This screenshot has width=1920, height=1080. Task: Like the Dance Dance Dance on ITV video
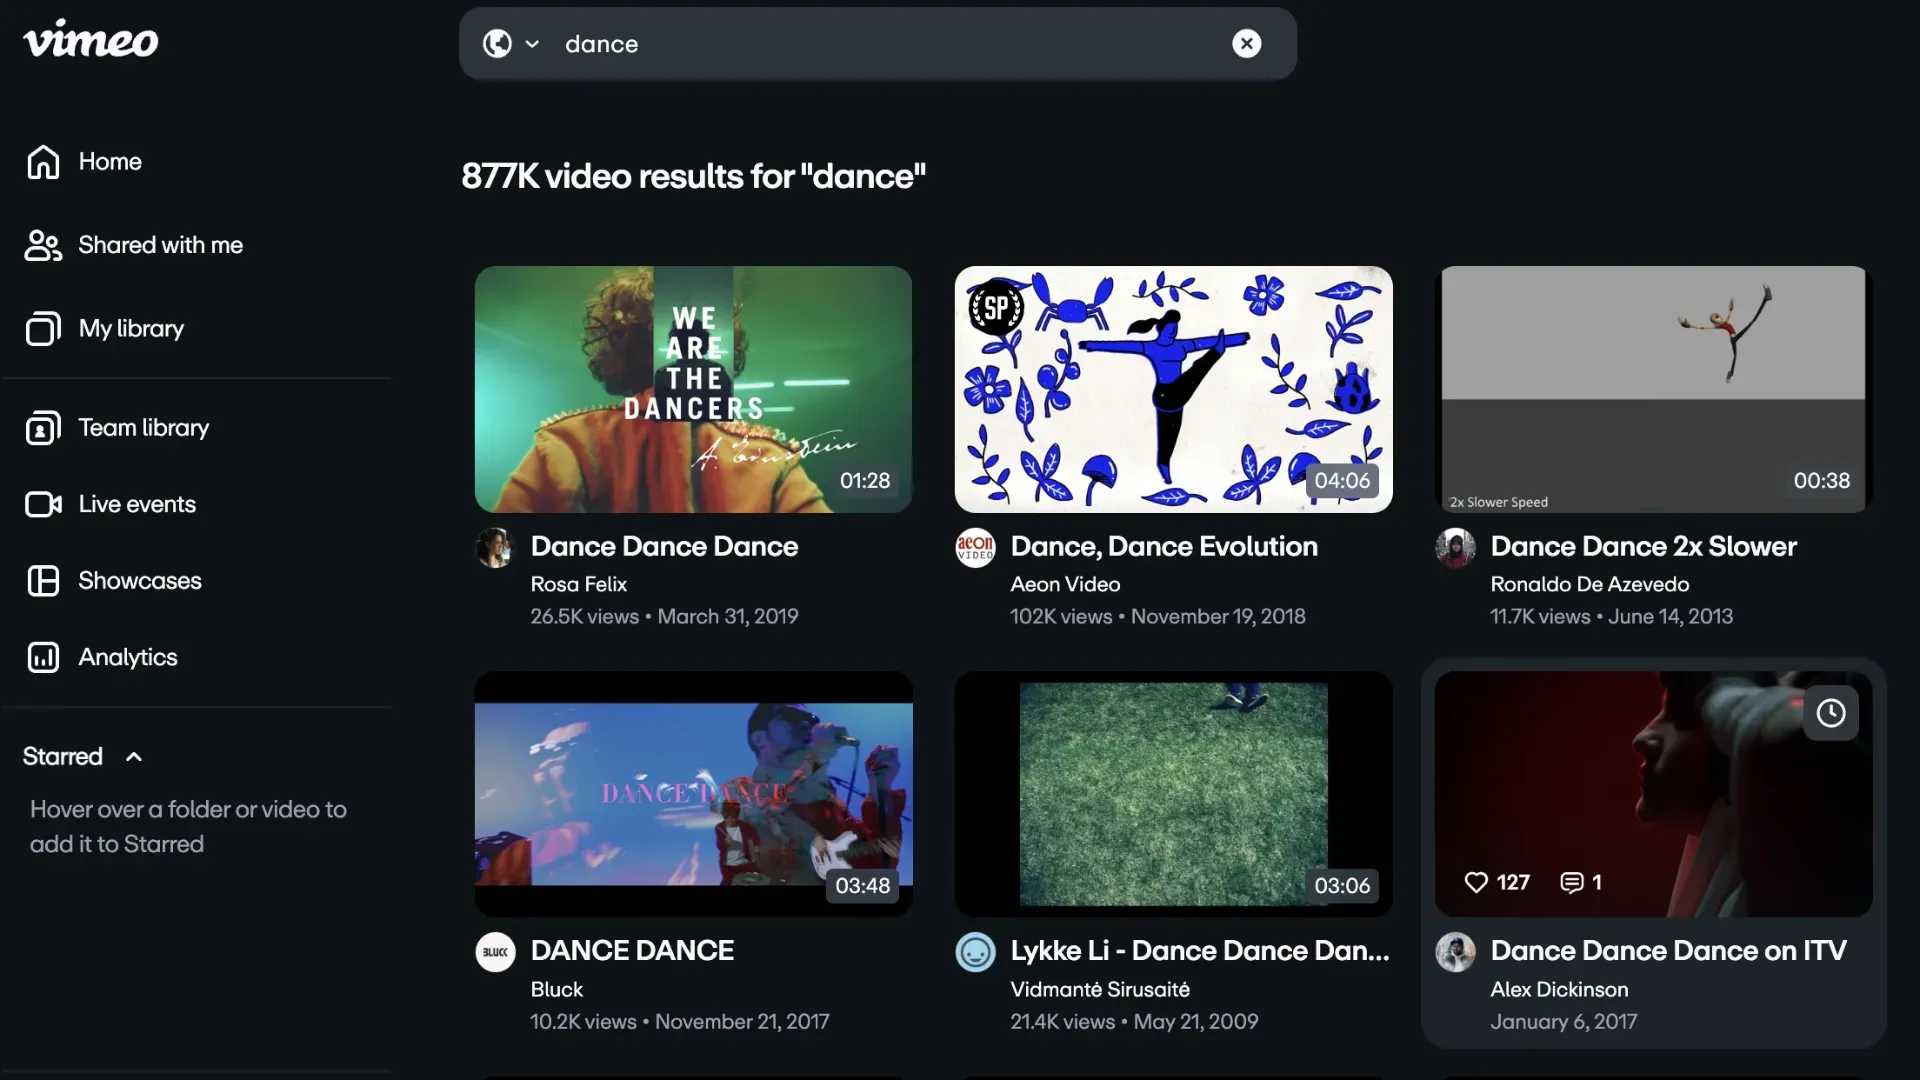1476,882
